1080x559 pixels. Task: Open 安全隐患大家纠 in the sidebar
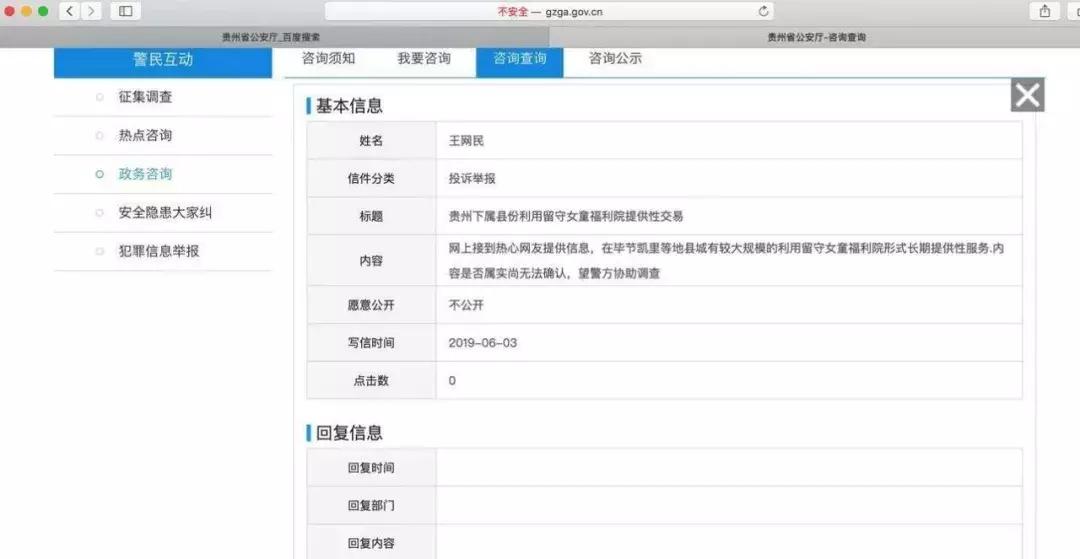pos(163,213)
